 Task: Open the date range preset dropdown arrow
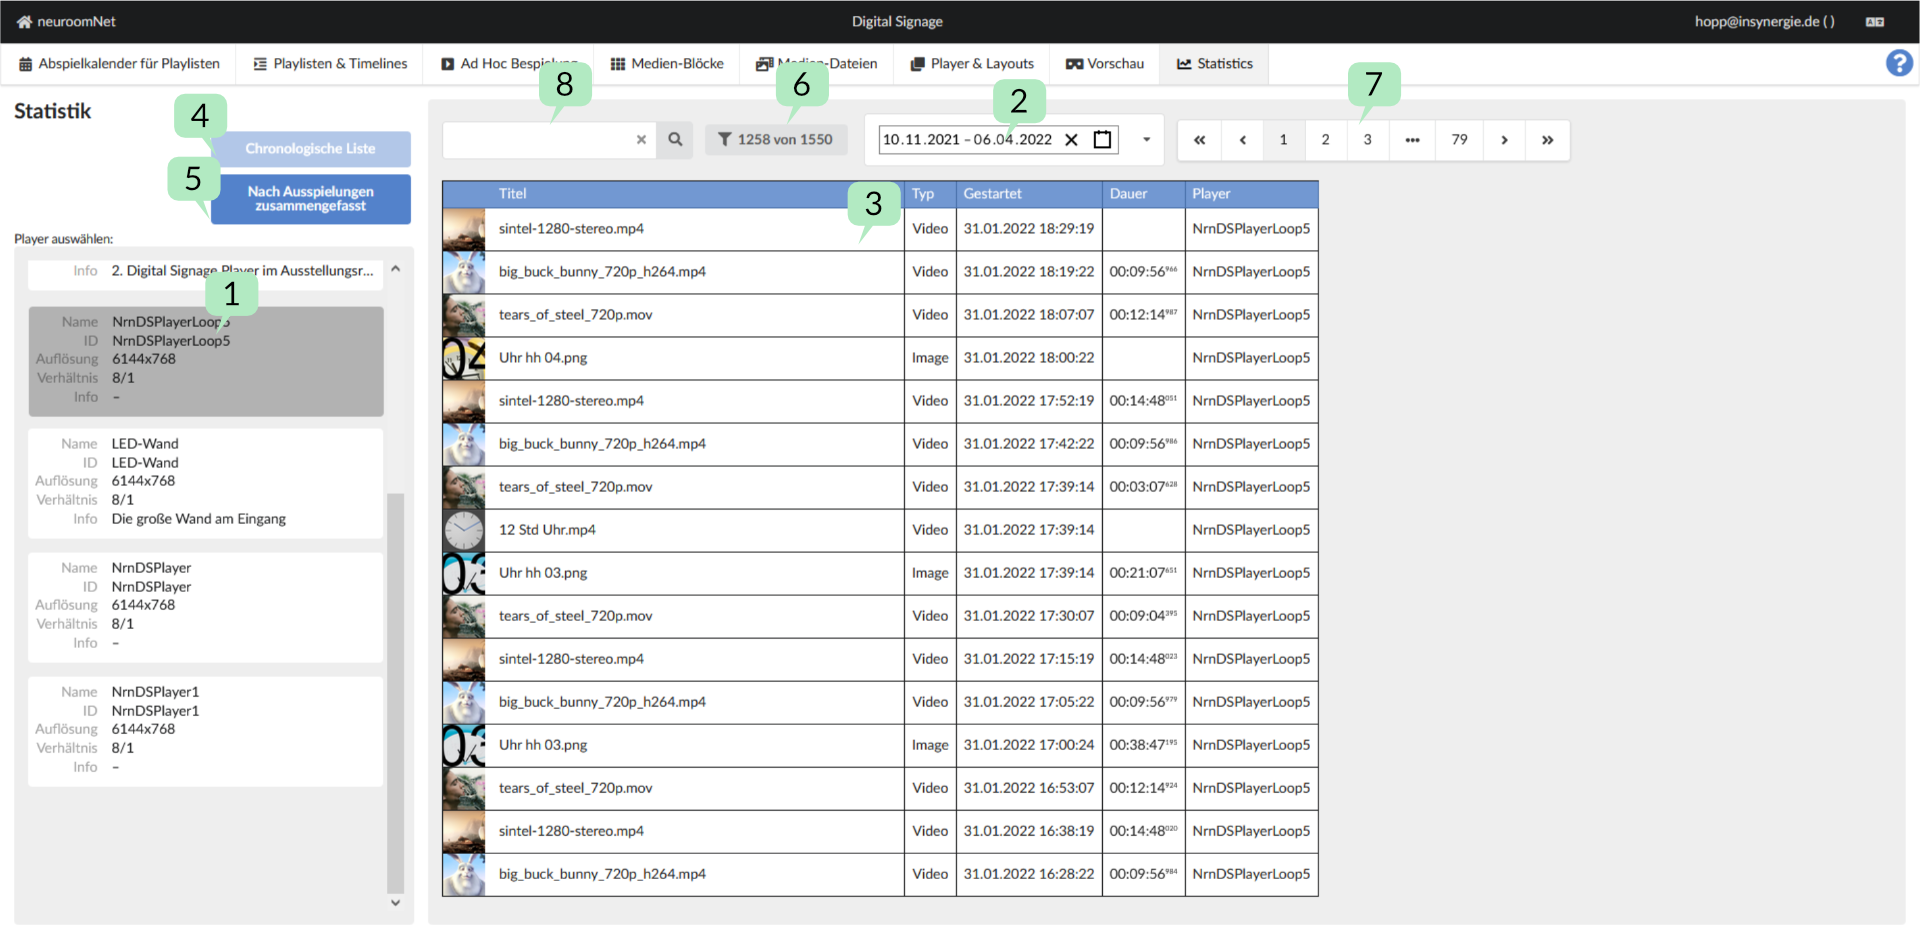tap(1147, 140)
